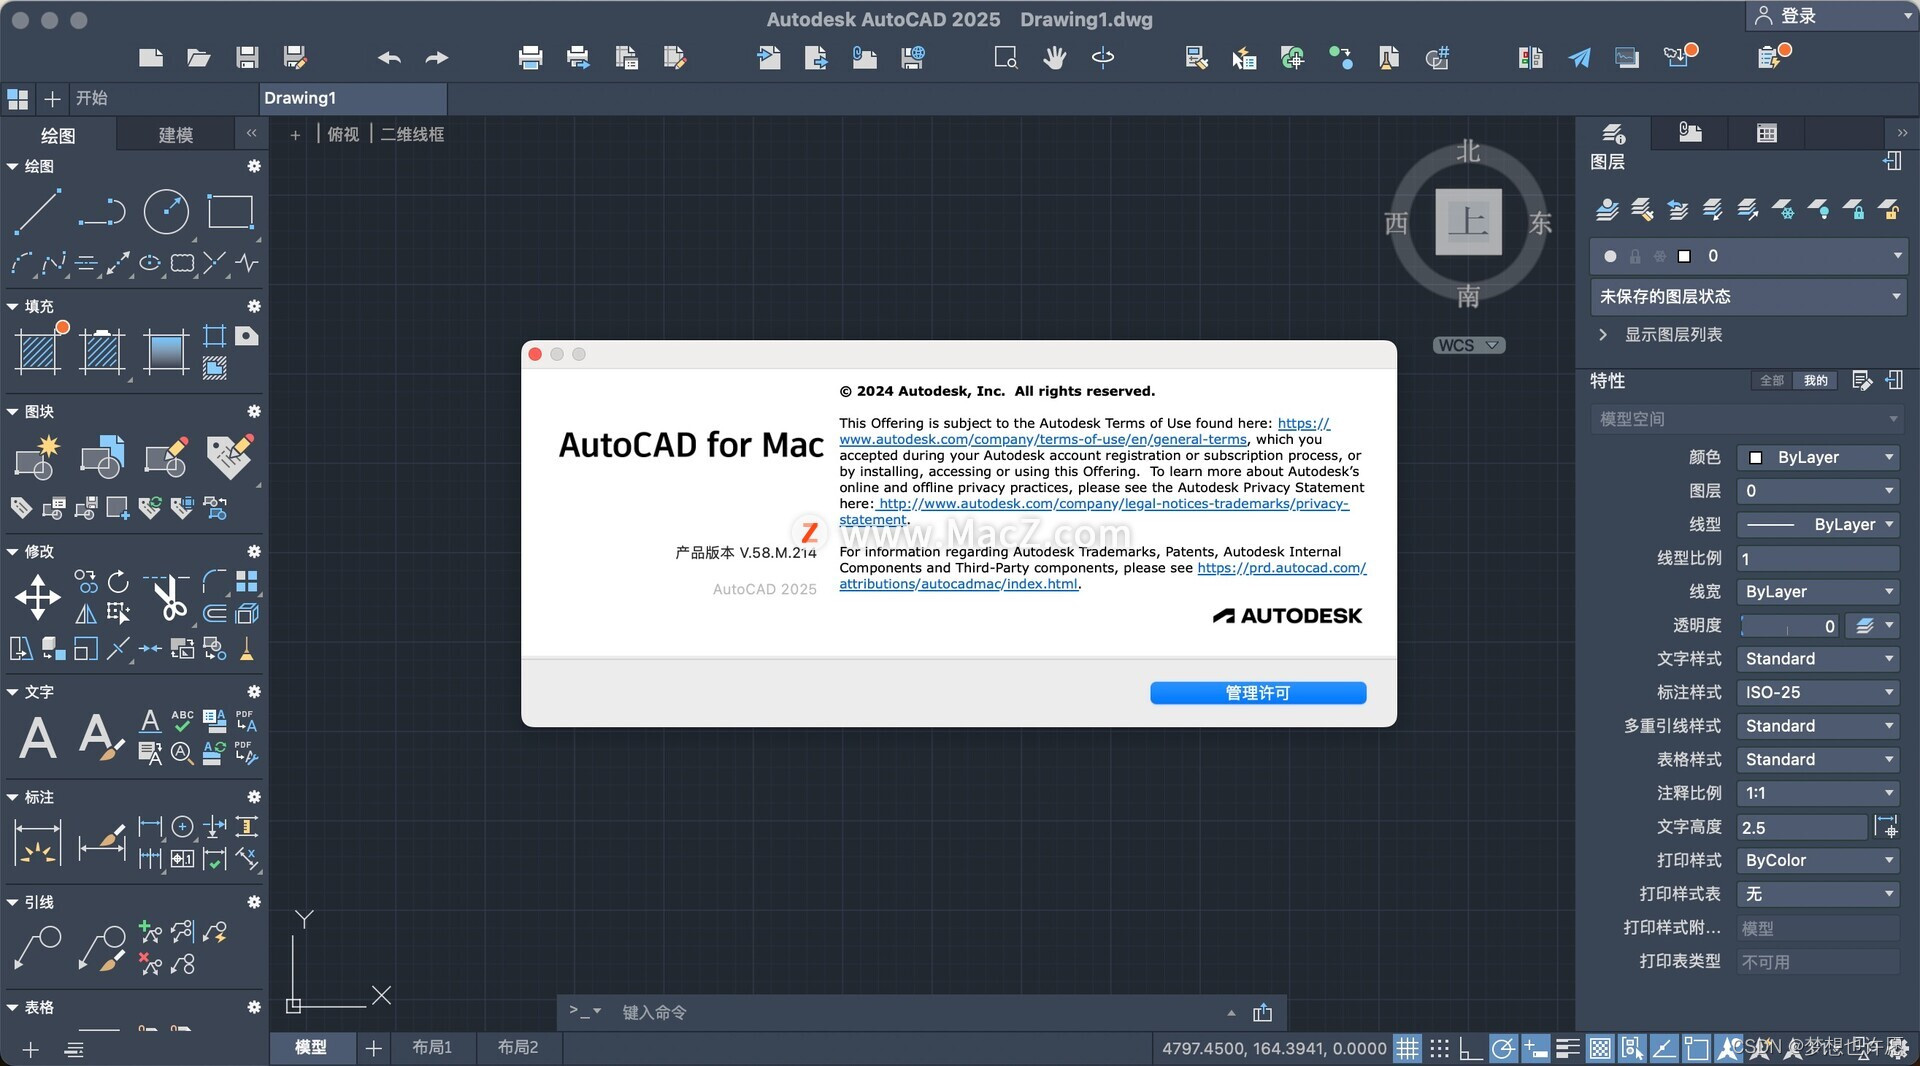Choose the Hatch fill tool
The height and width of the screenshot is (1066, 1920).
tap(38, 351)
